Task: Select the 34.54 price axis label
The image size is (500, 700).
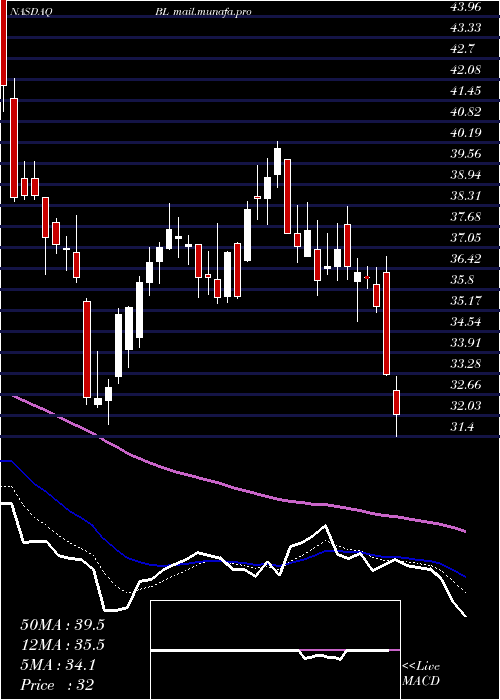Action: (x=466, y=321)
